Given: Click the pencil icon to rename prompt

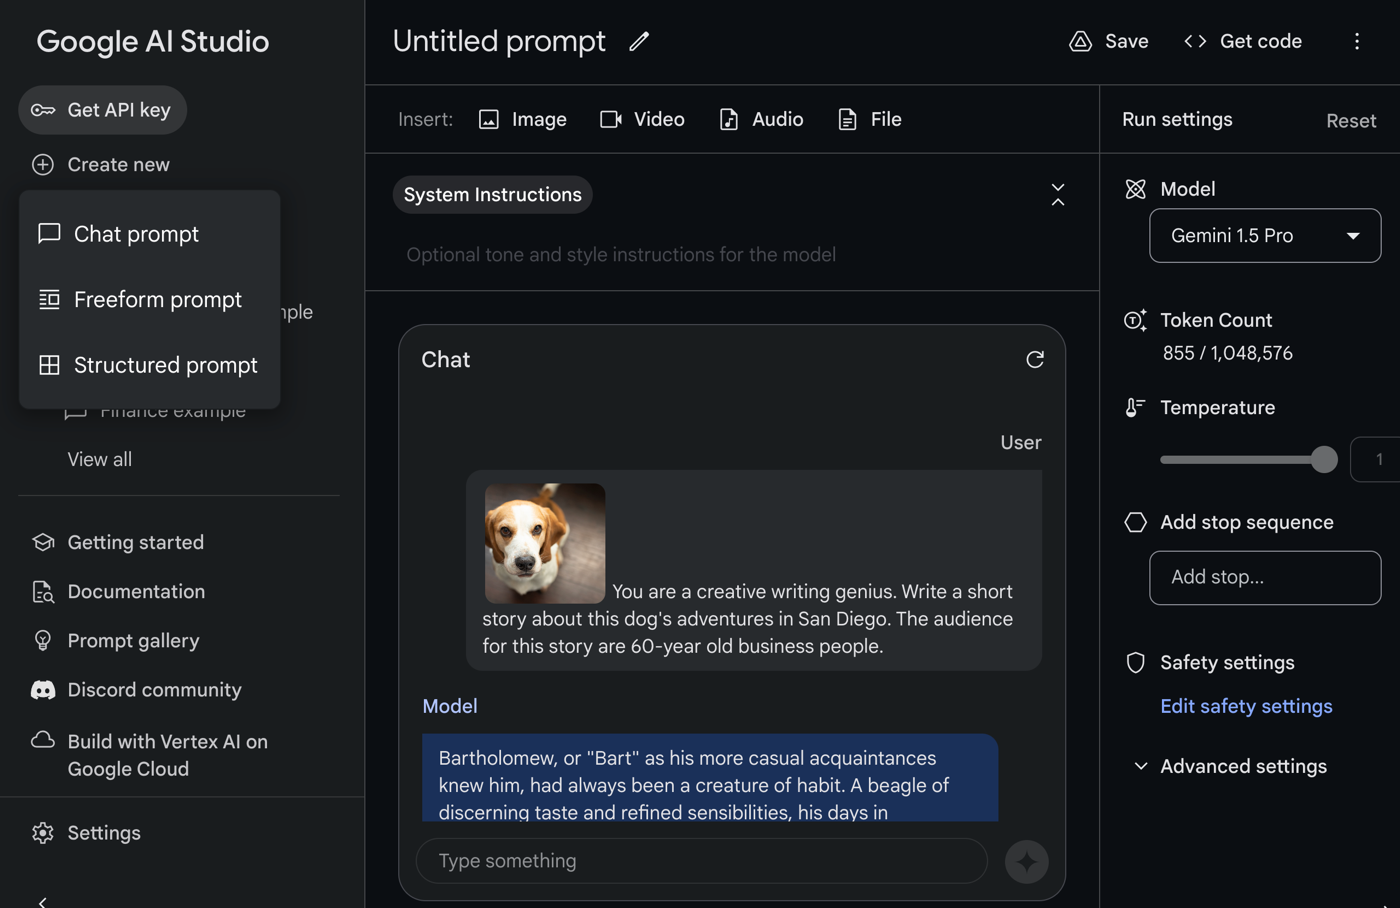Looking at the screenshot, I should click(x=639, y=41).
